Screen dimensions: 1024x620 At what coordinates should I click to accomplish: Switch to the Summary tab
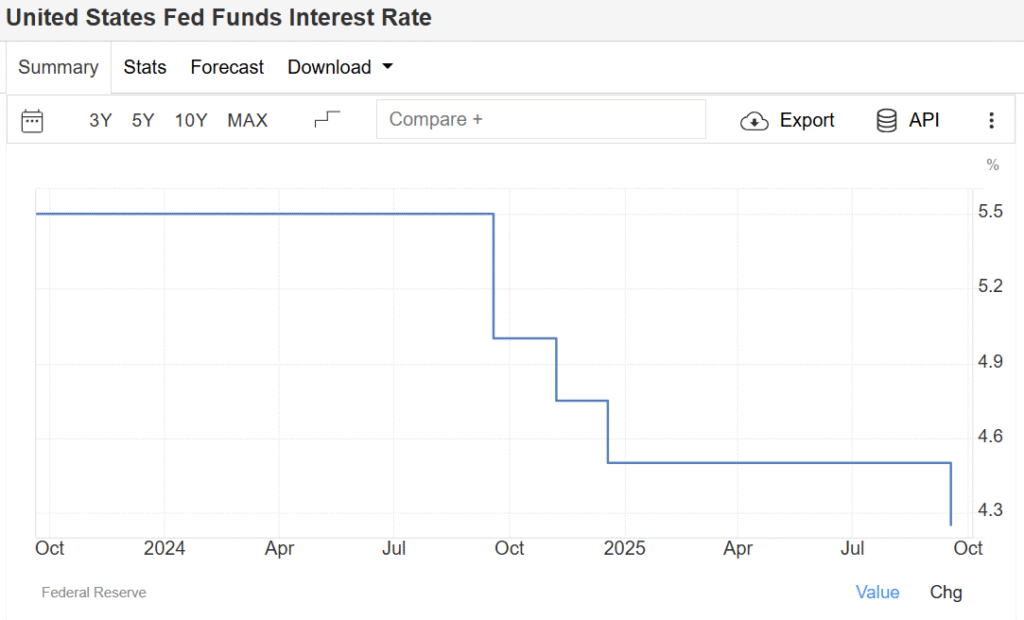pyautogui.click(x=58, y=68)
